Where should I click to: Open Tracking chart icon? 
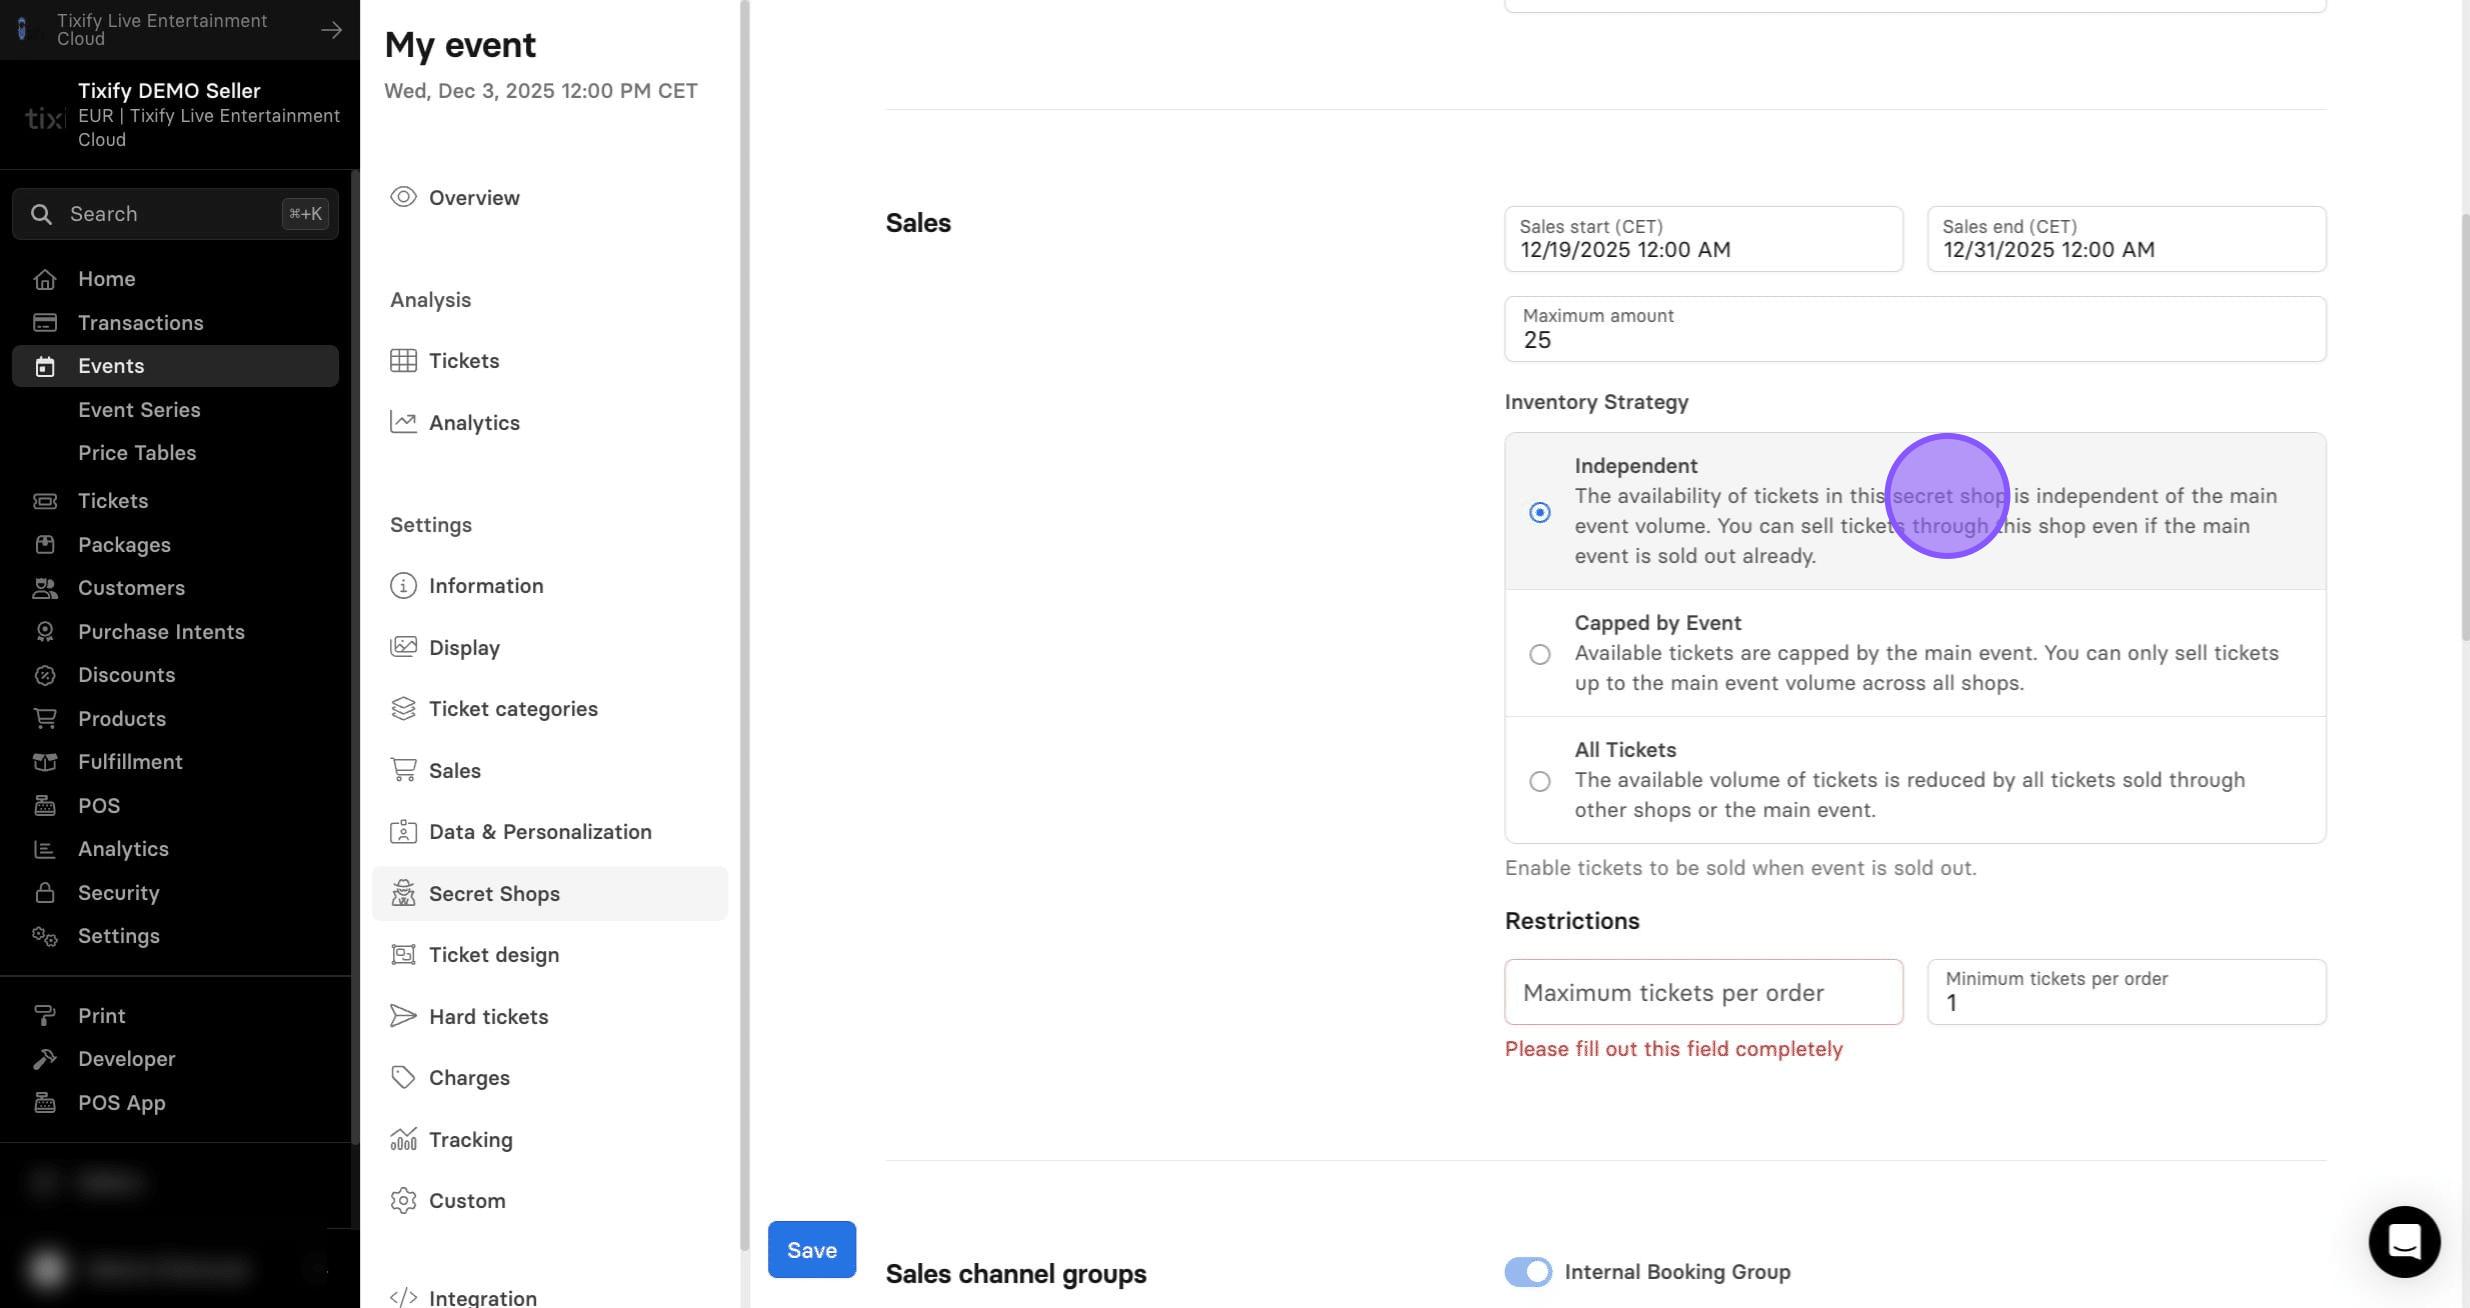coord(403,1139)
